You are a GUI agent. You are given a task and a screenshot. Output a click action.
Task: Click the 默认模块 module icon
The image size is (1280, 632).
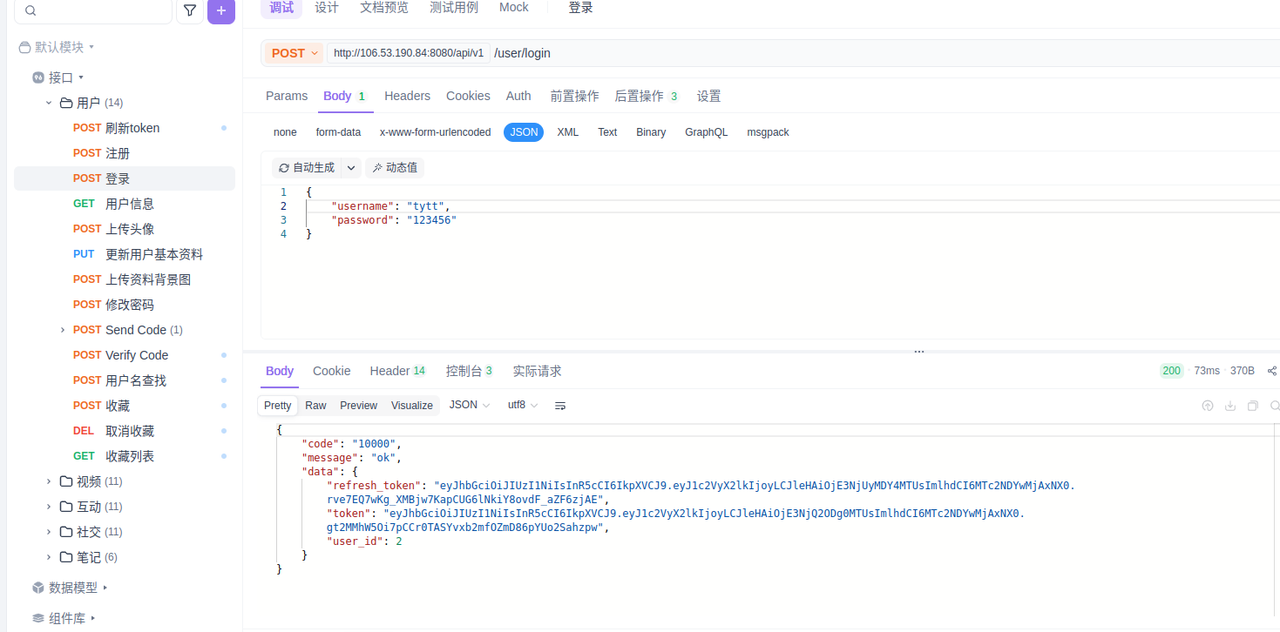[25, 47]
